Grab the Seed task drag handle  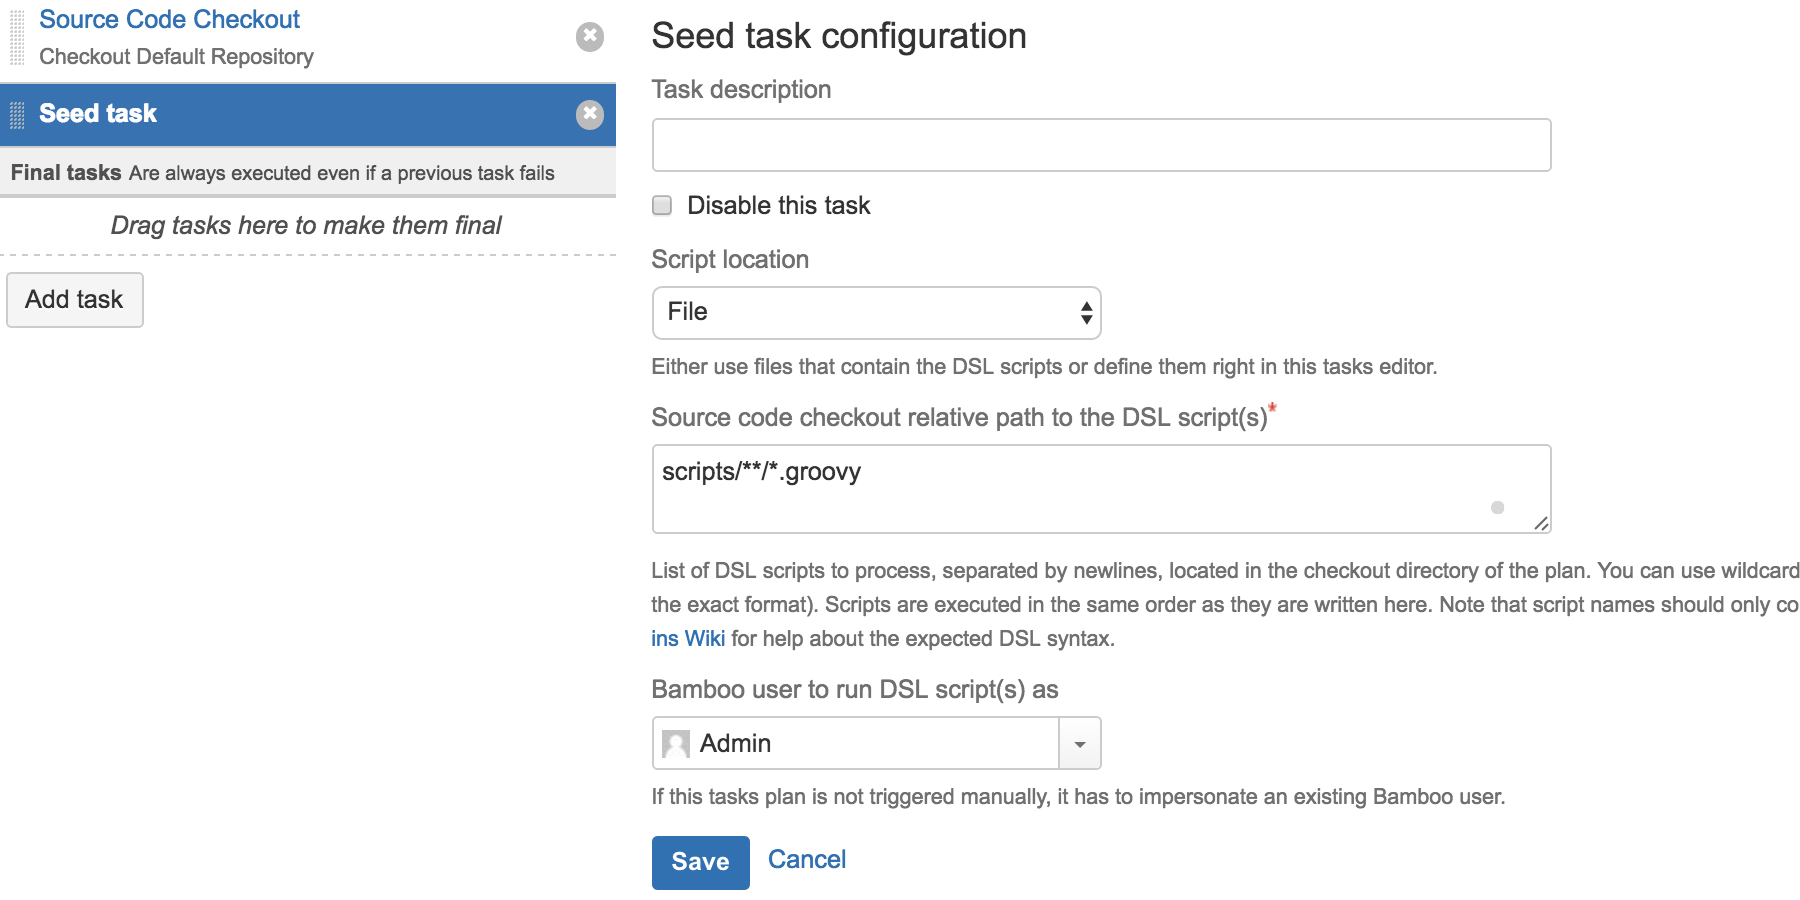tap(17, 115)
